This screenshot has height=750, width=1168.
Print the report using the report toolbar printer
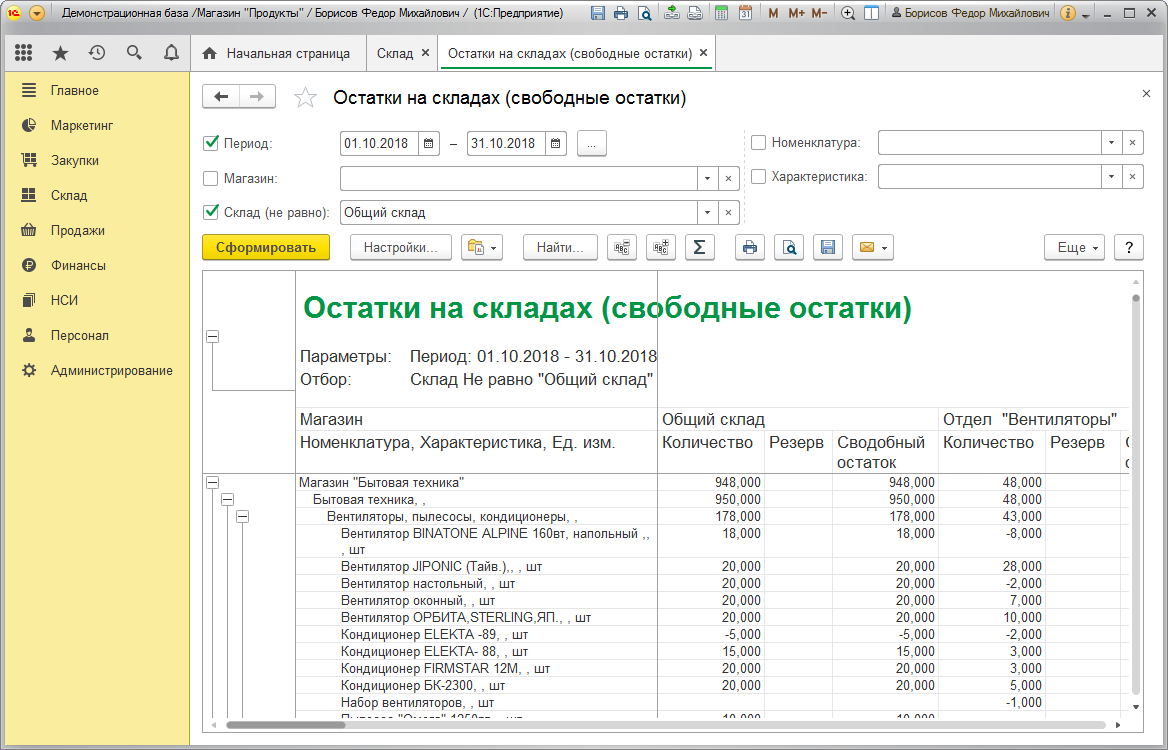749,247
